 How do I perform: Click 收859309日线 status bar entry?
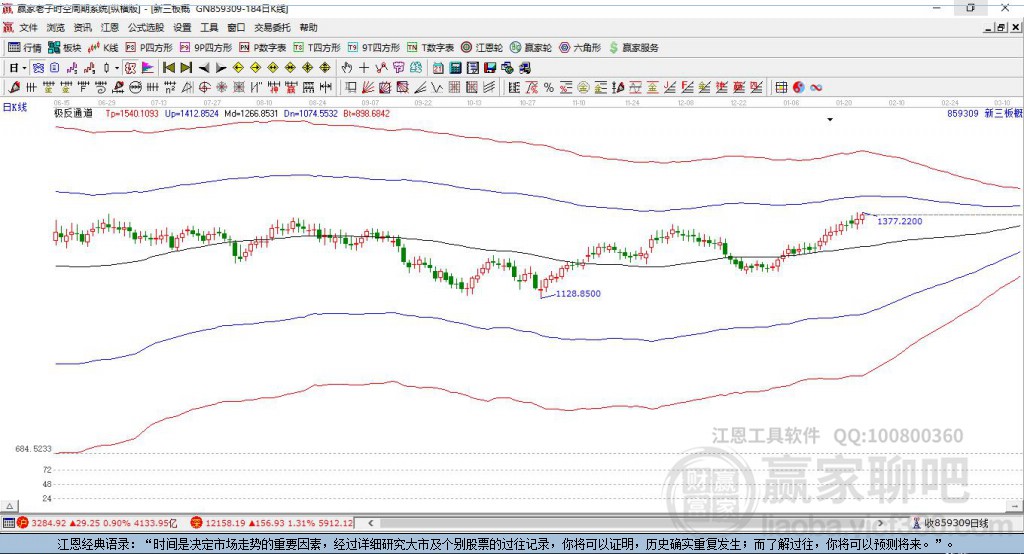point(950,523)
